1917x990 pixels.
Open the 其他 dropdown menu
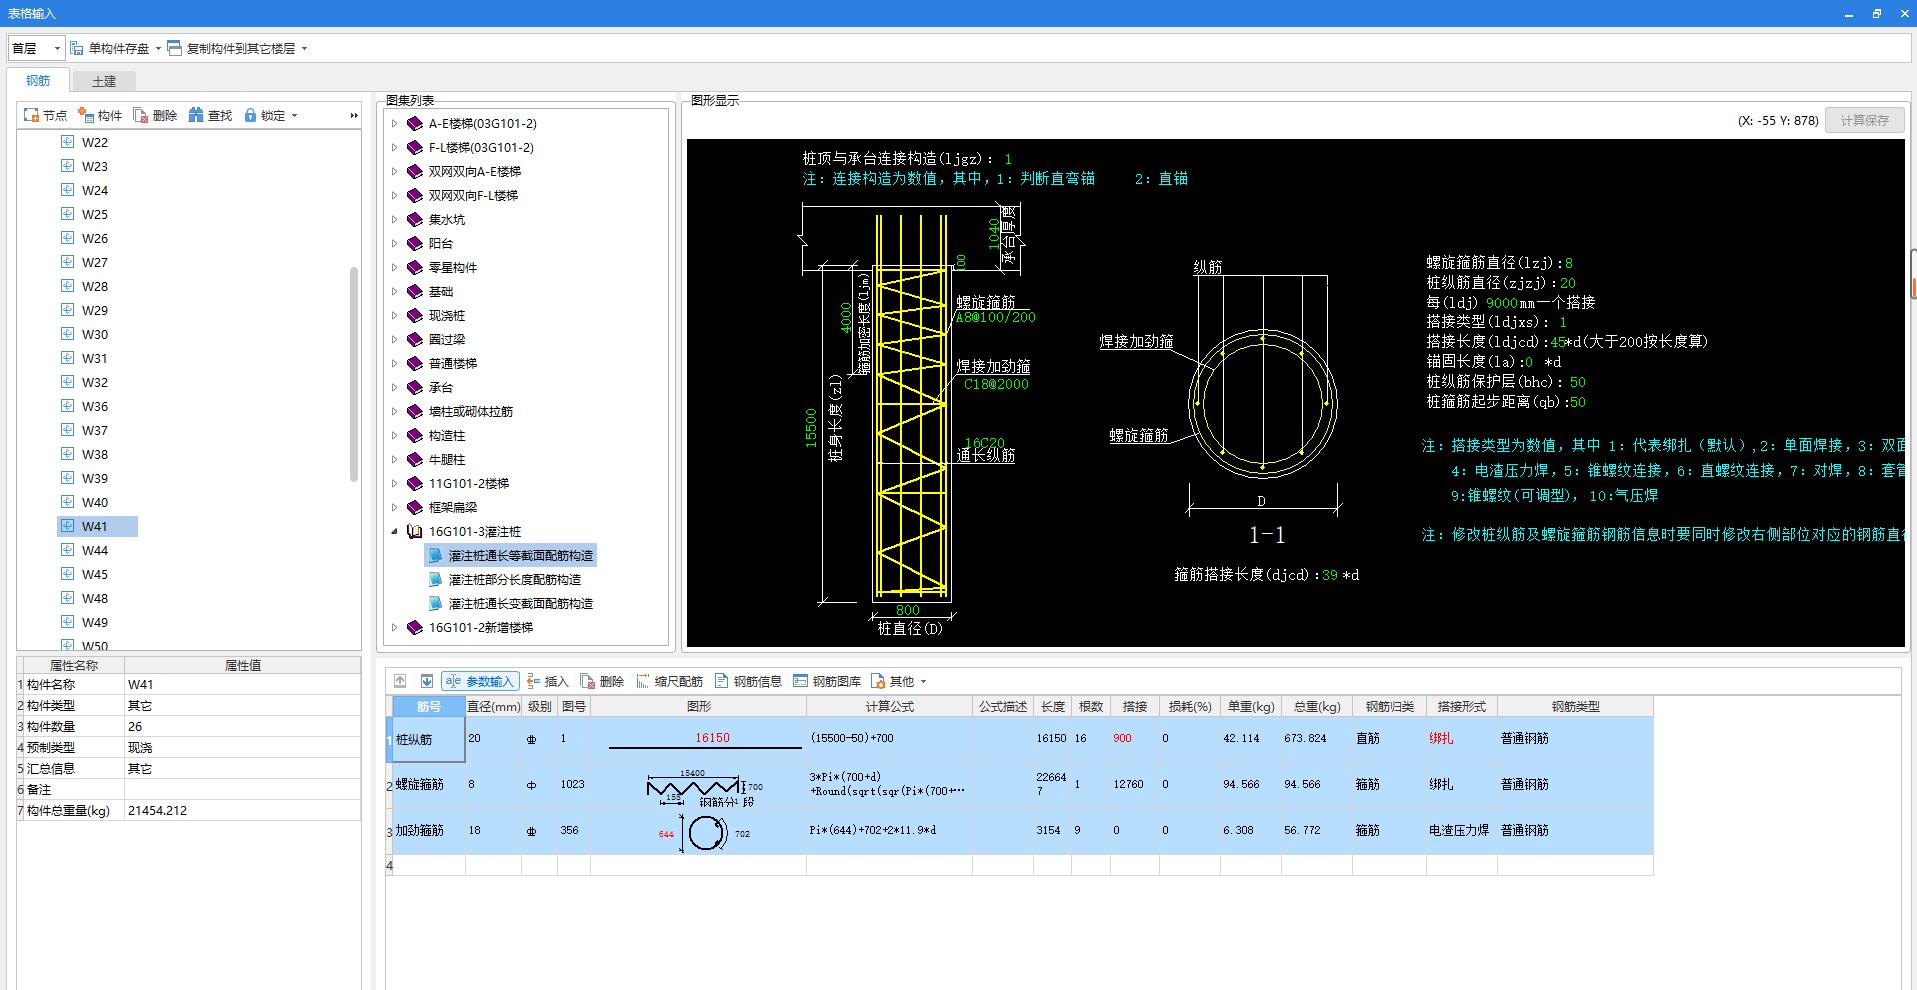tap(899, 681)
